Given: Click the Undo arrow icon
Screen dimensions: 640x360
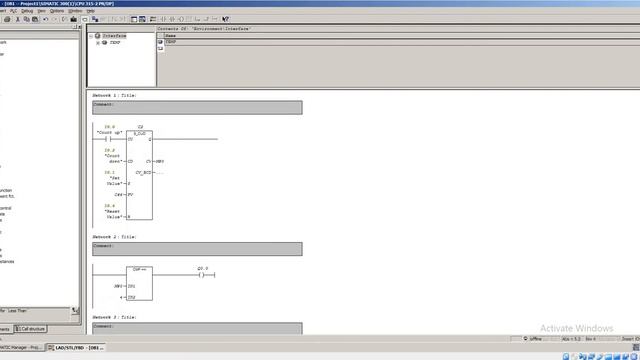Looking at the screenshot, I should (45, 19).
